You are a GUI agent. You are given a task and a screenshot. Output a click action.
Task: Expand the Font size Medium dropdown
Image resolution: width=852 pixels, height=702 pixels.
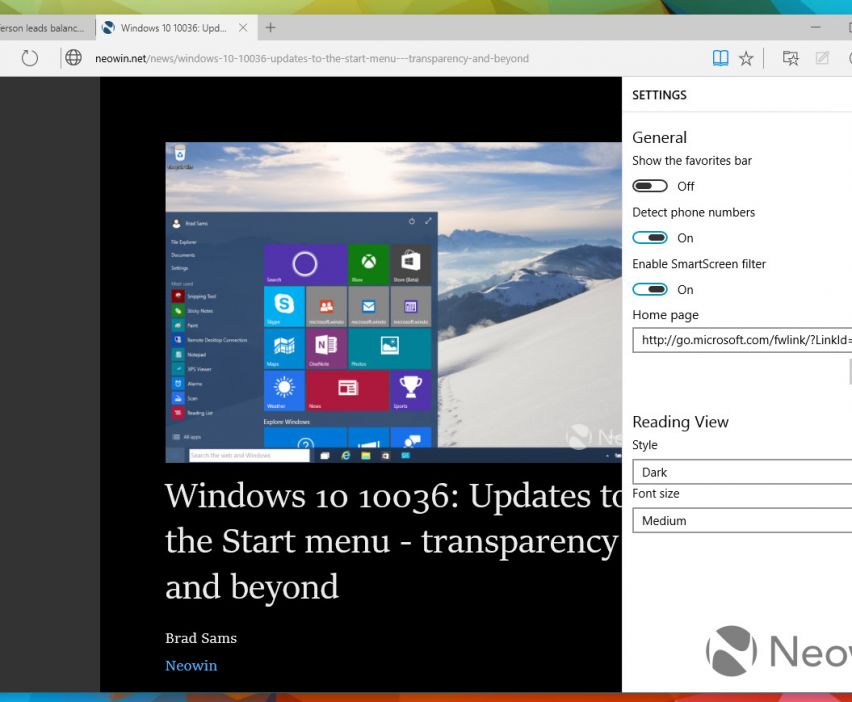(x=741, y=521)
